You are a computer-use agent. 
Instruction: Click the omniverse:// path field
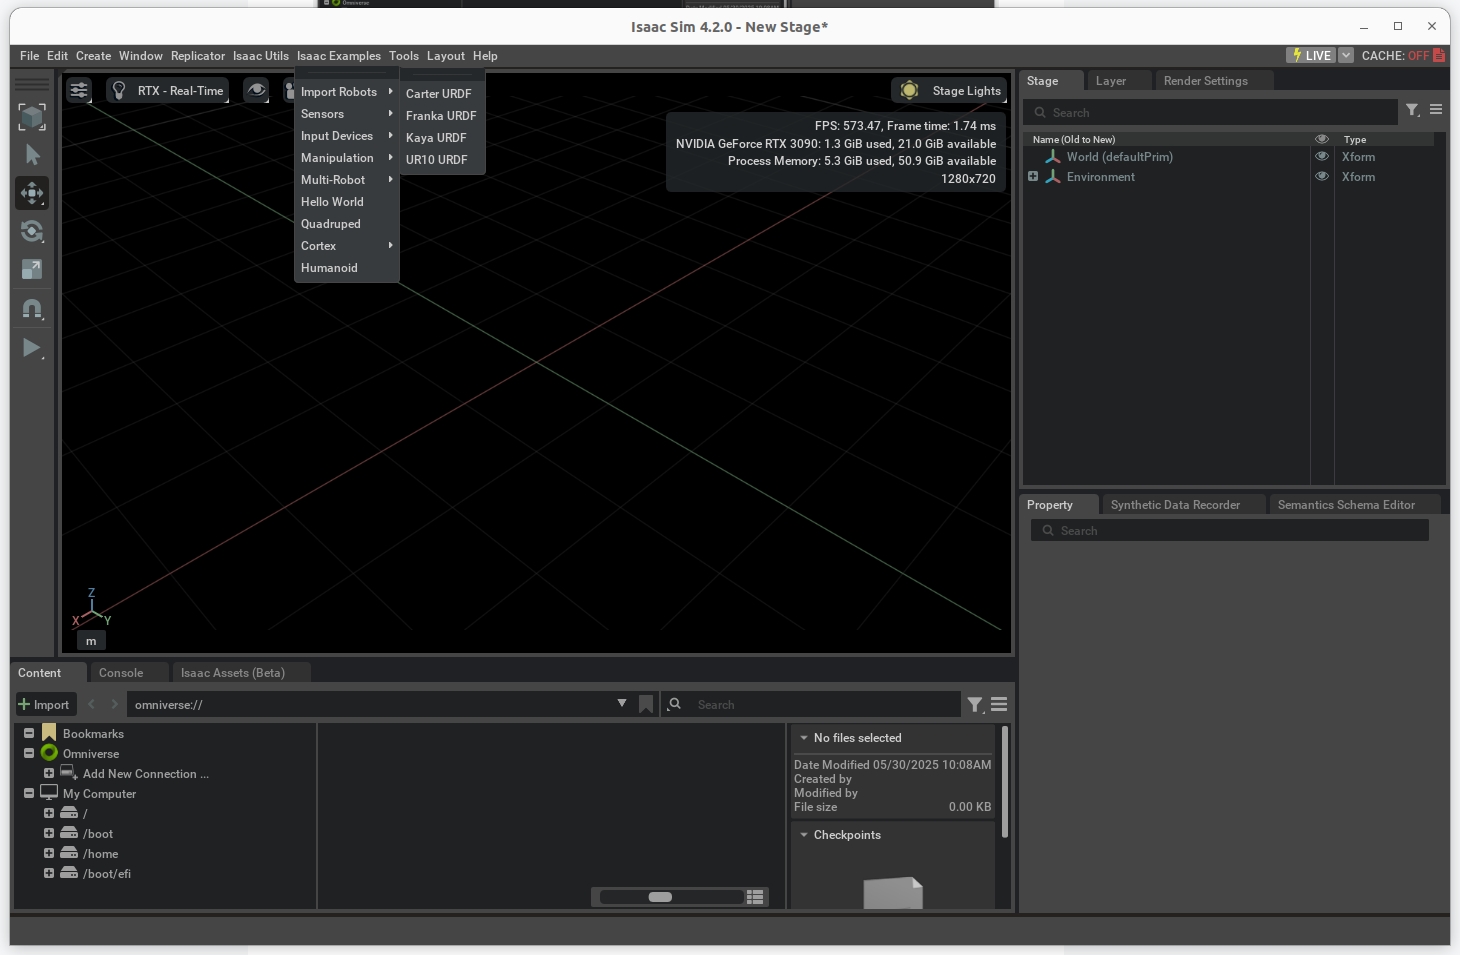370,705
